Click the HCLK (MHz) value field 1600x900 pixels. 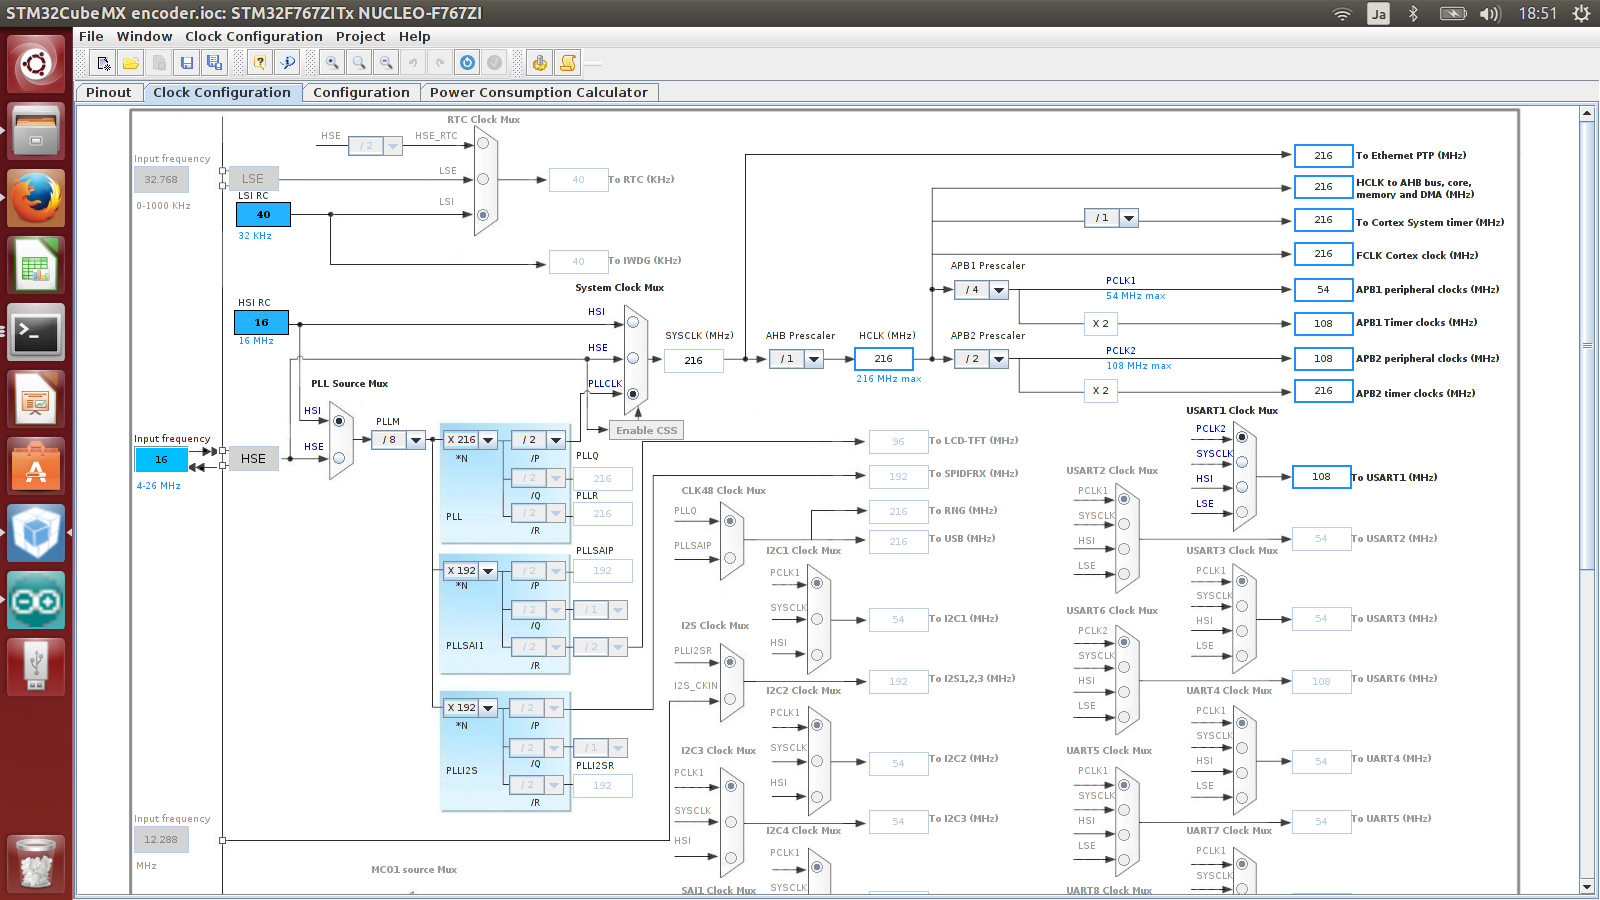(883, 358)
